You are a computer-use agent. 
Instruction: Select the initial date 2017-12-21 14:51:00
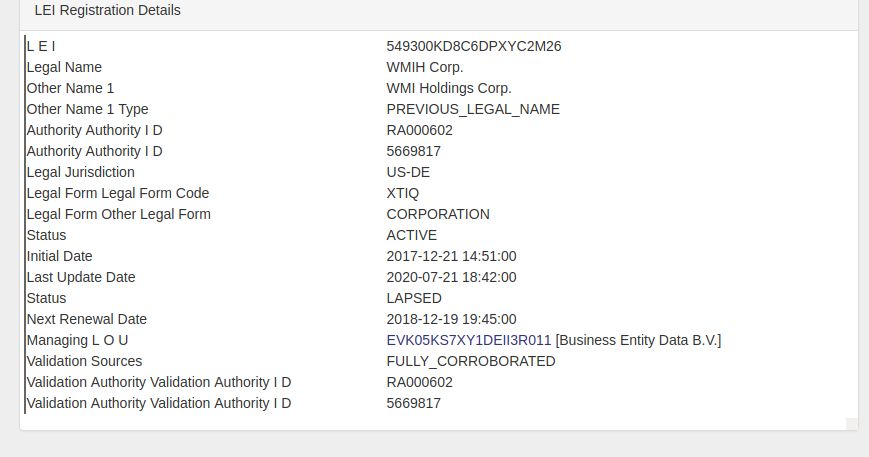(x=451, y=256)
